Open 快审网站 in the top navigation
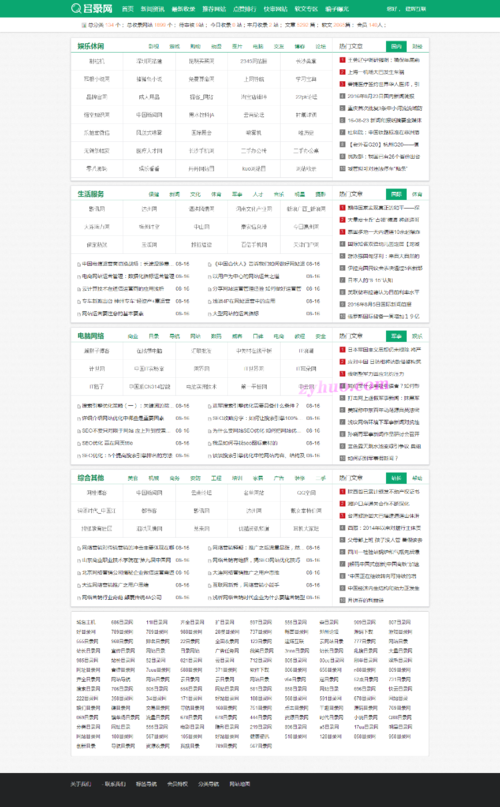This screenshot has height=807, width=500. pyautogui.click(x=275, y=9)
